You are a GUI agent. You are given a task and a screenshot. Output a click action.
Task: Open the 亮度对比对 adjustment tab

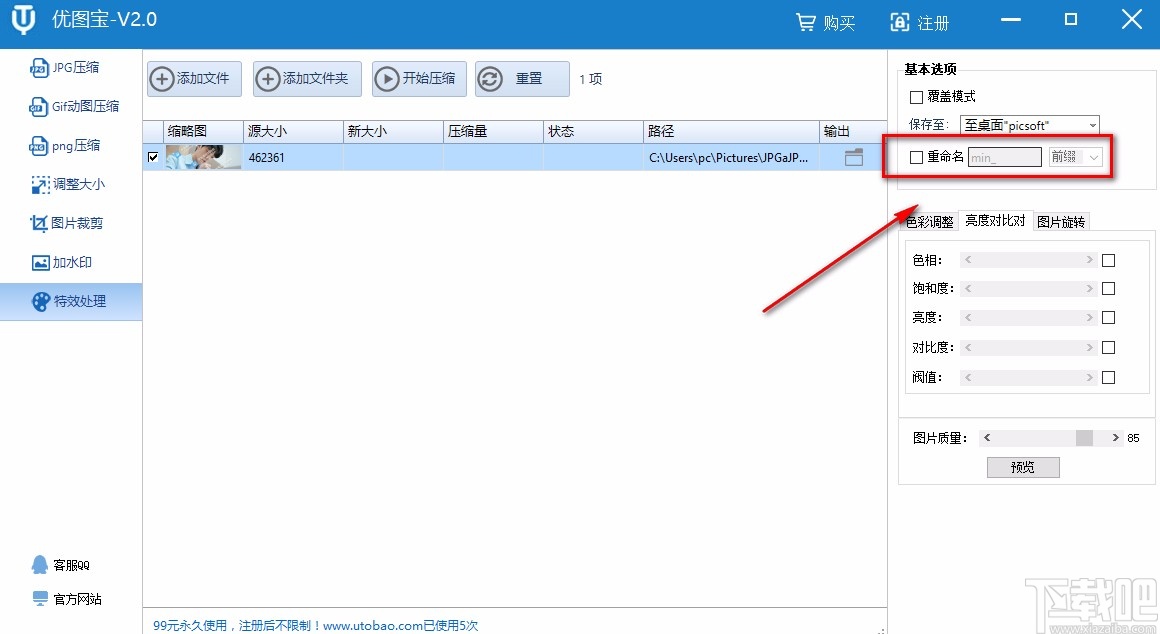tap(995, 221)
